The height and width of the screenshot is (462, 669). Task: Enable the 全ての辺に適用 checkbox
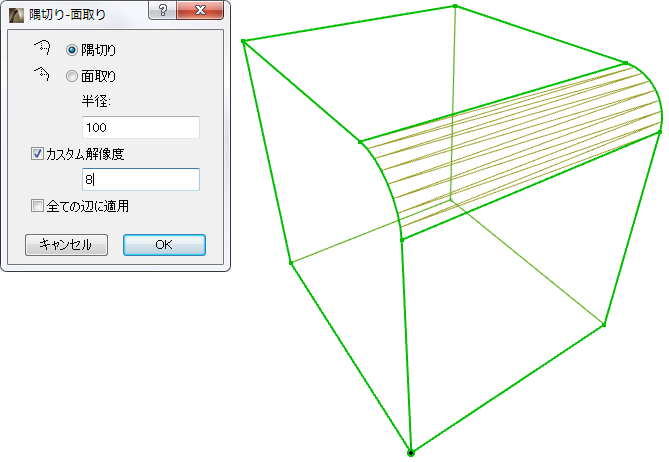(37, 206)
